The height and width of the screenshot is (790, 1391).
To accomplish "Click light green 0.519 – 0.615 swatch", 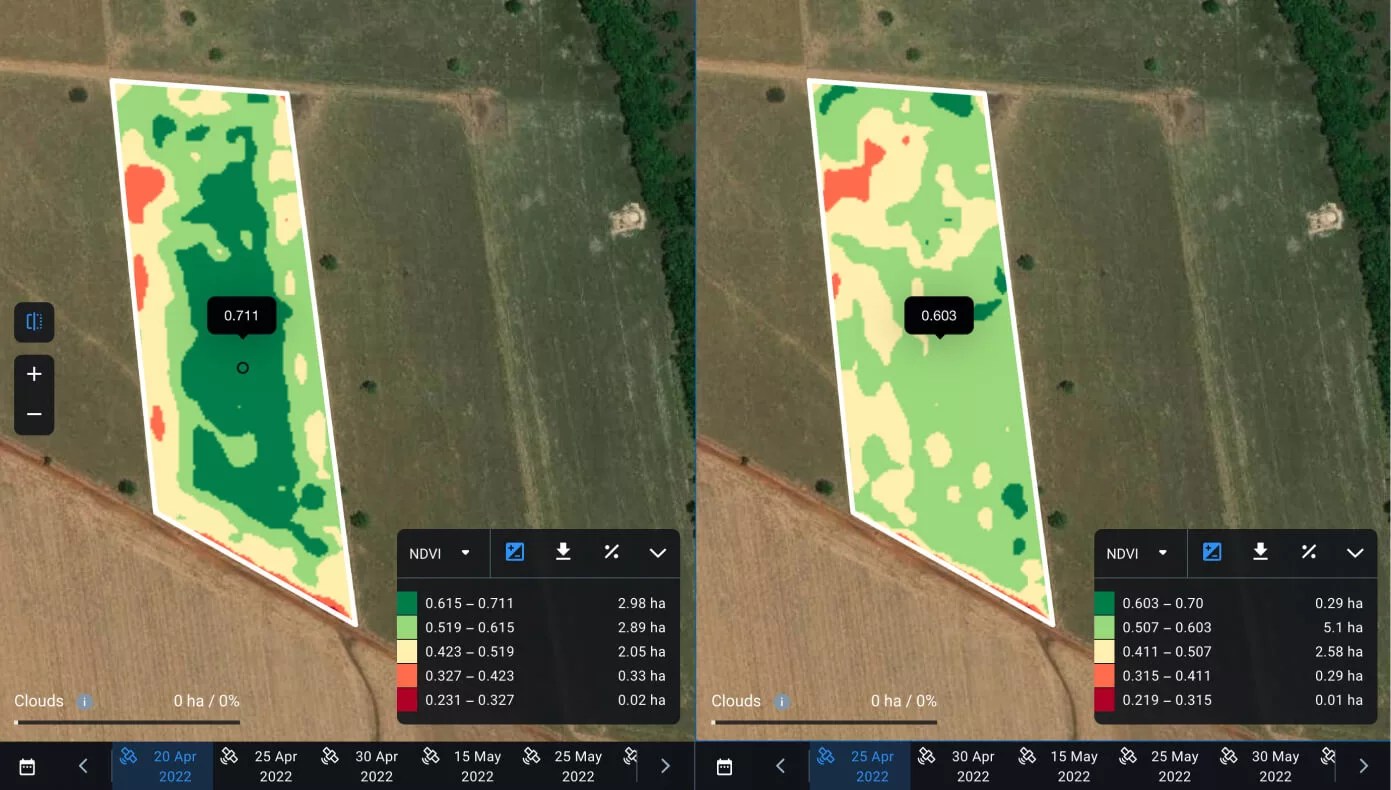I will pos(407,627).
